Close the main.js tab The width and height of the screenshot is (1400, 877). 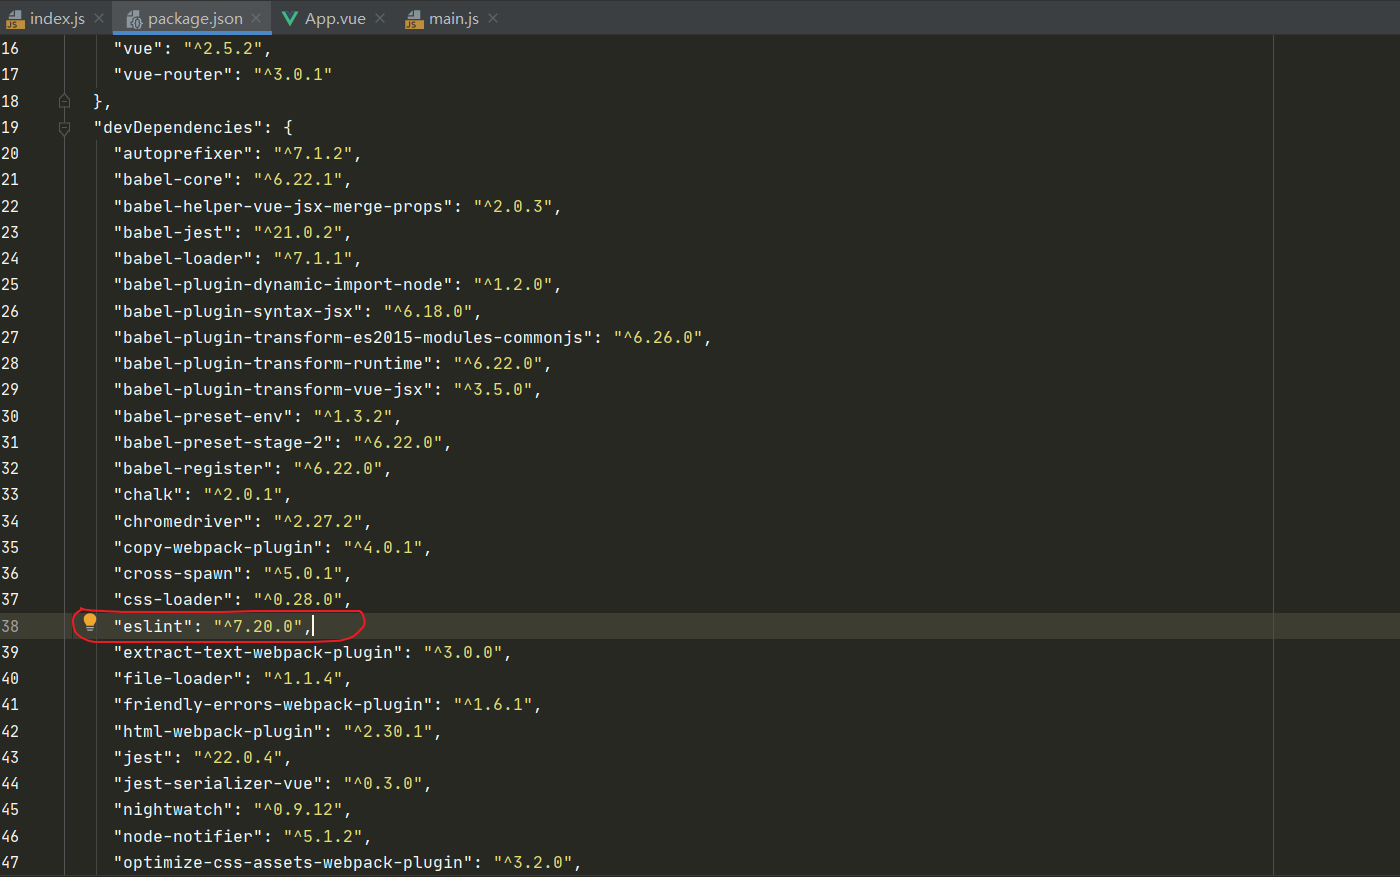[x=493, y=18]
